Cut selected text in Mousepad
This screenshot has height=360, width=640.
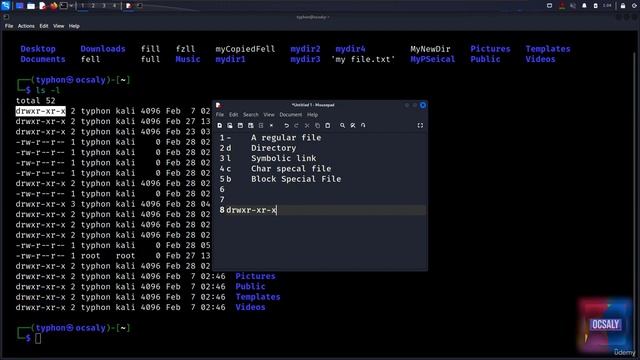[x=307, y=125]
